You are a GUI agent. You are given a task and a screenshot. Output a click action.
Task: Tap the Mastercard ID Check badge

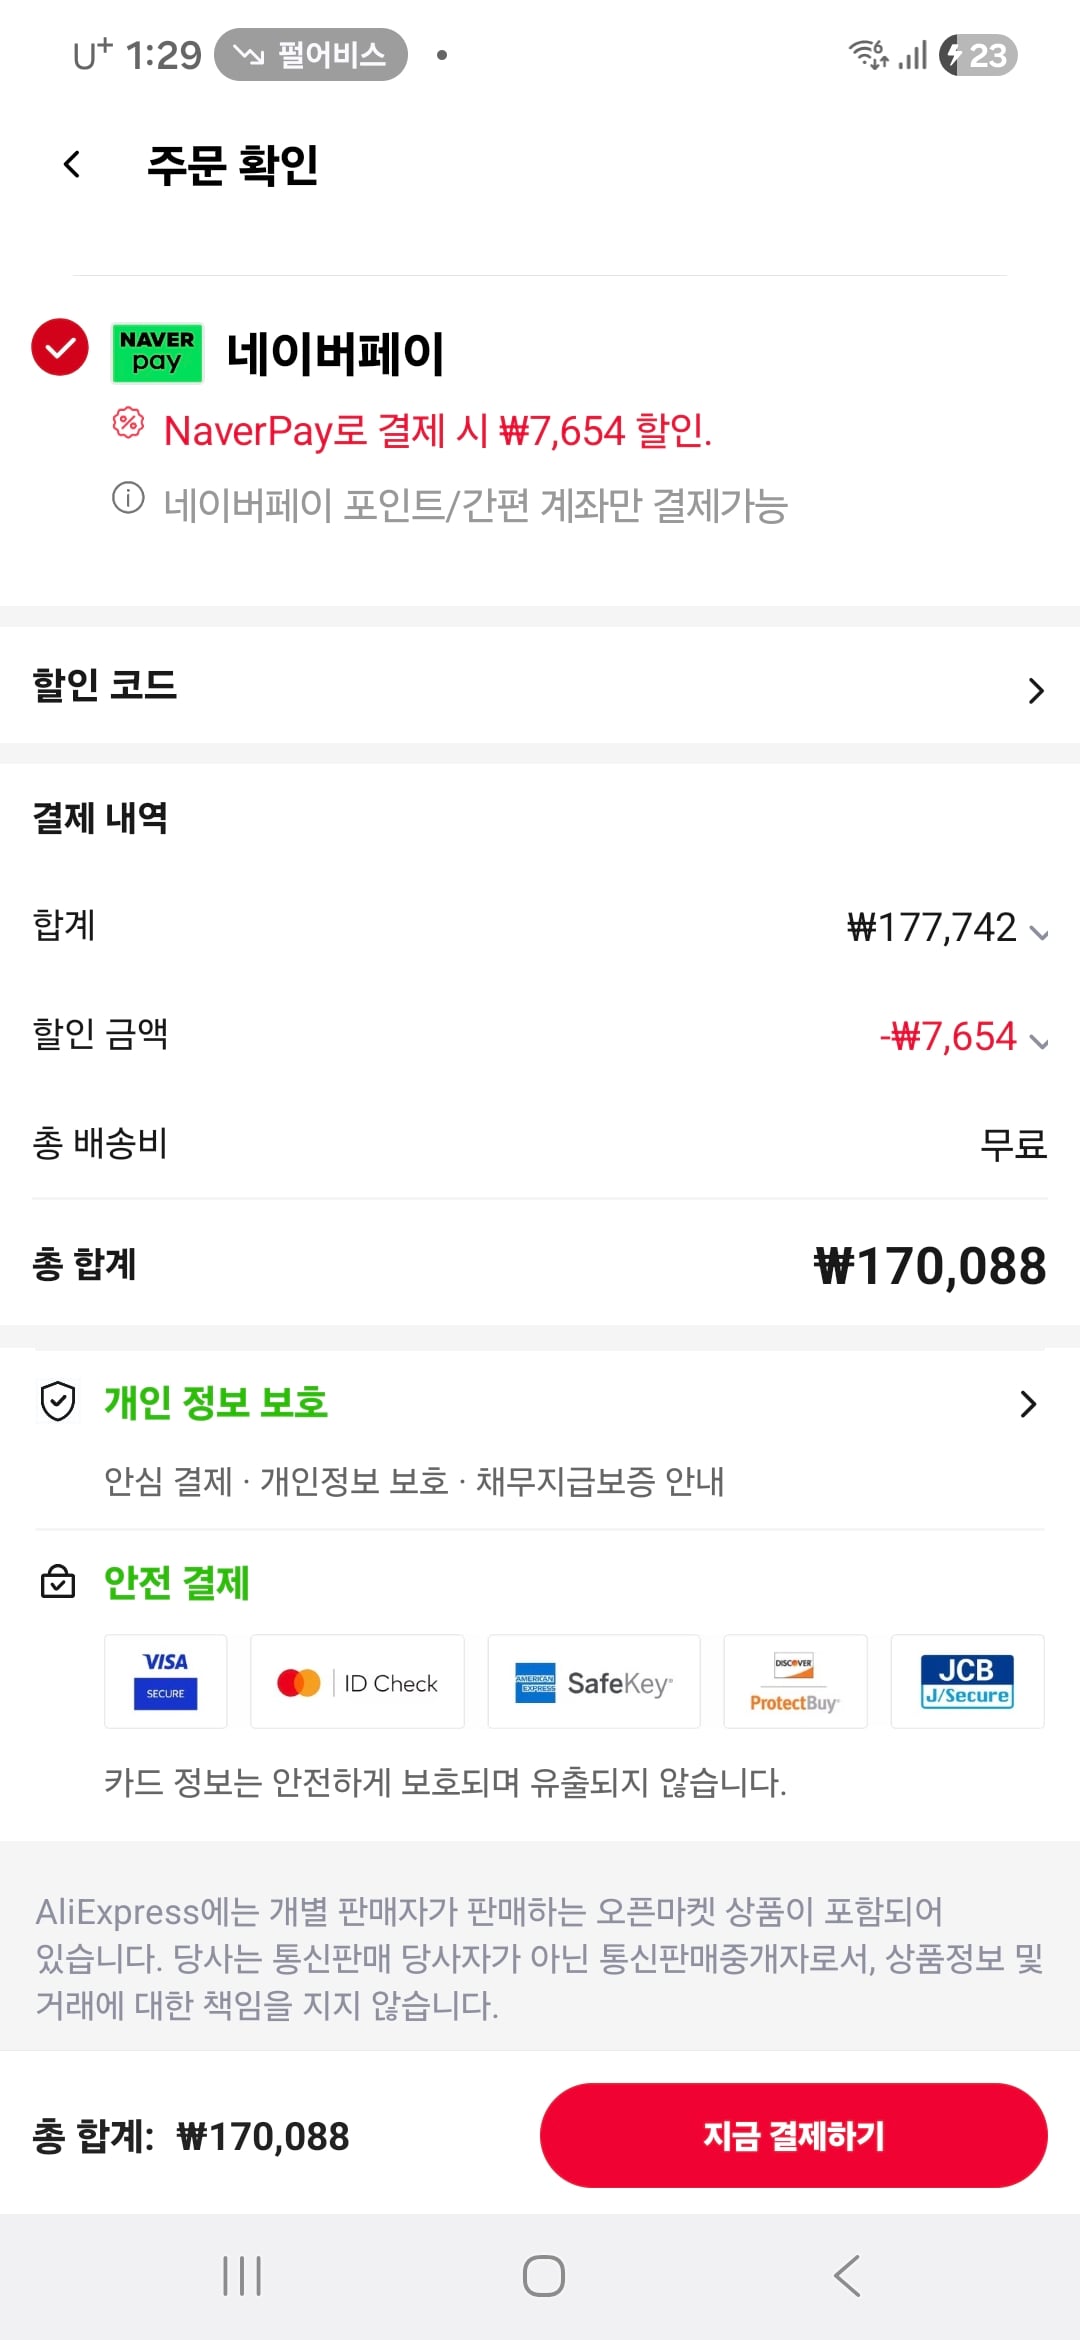(x=357, y=1682)
